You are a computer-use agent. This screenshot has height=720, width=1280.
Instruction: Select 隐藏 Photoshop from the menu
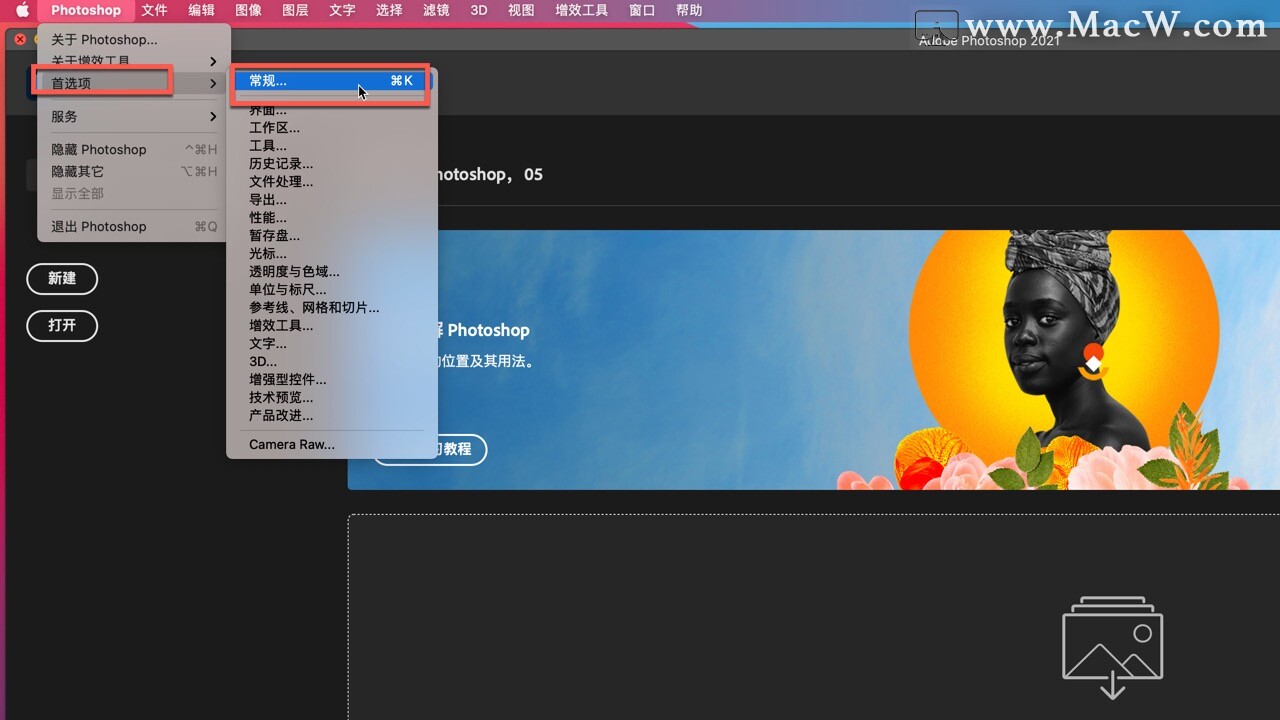click(98, 149)
